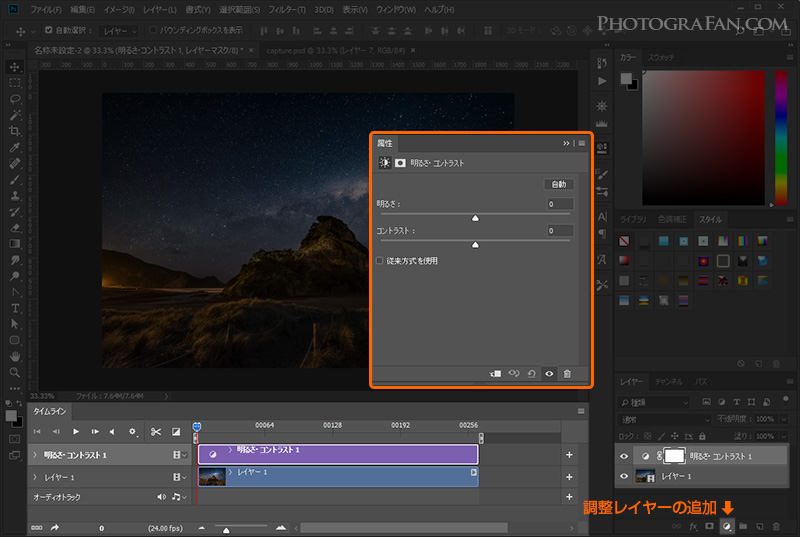The width and height of the screenshot is (800, 537).
Task: Click the hue spectrum bar in Color panel
Action: tap(781, 138)
